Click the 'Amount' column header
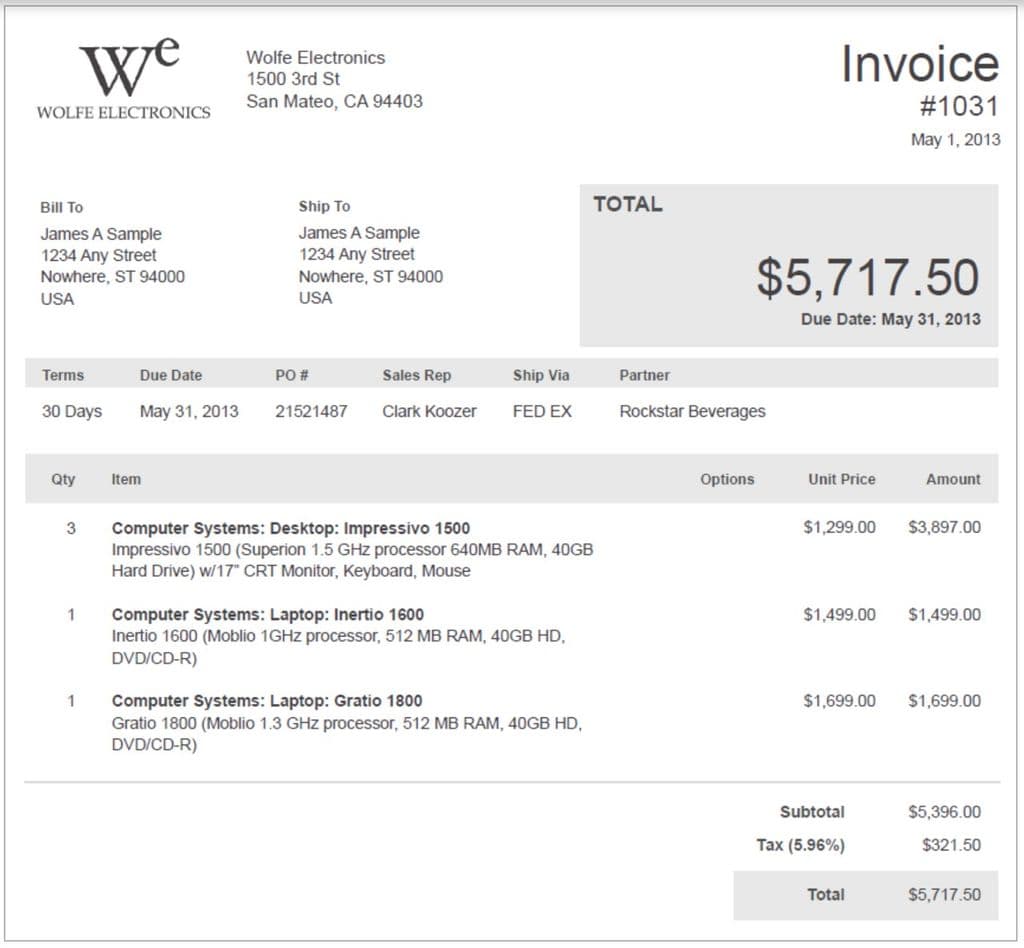This screenshot has width=1024, height=948. [x=953, y=479]
